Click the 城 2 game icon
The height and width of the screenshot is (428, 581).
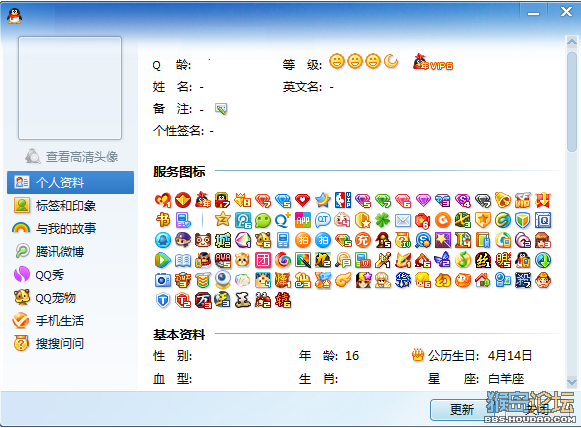pos(223,240)
